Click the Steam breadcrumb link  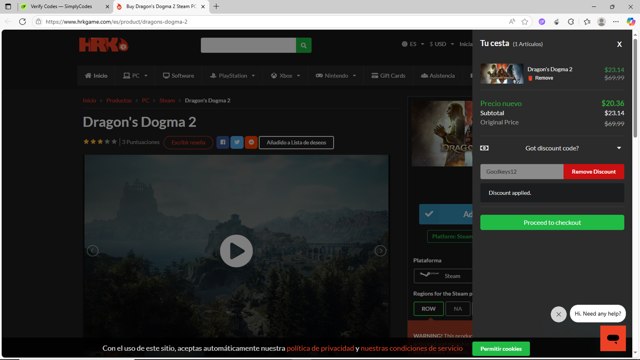click(167, 100)
